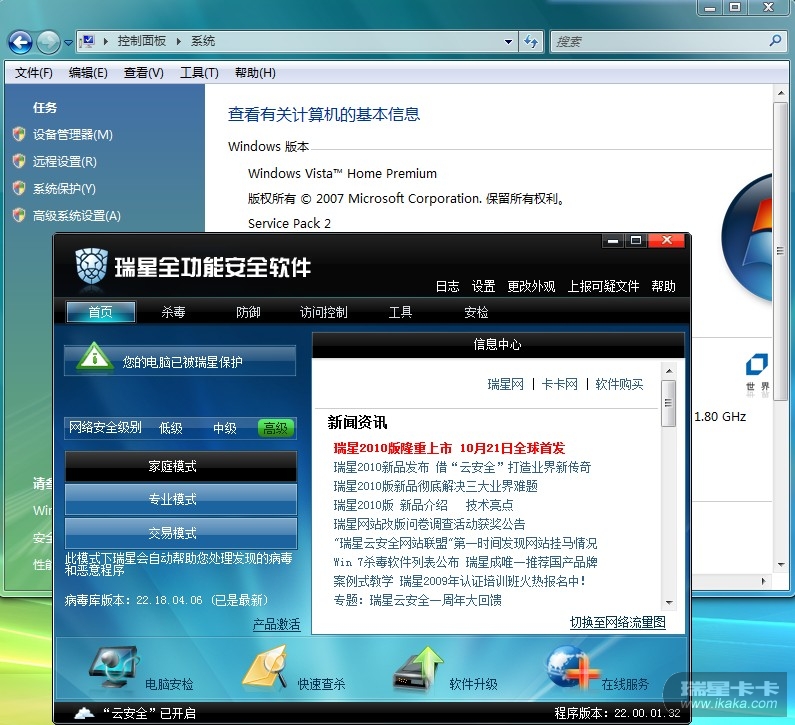The width and height of the screenshot is (795, 725).
Task: Click the info center scrollbar thumb
Action: (669, 403)
